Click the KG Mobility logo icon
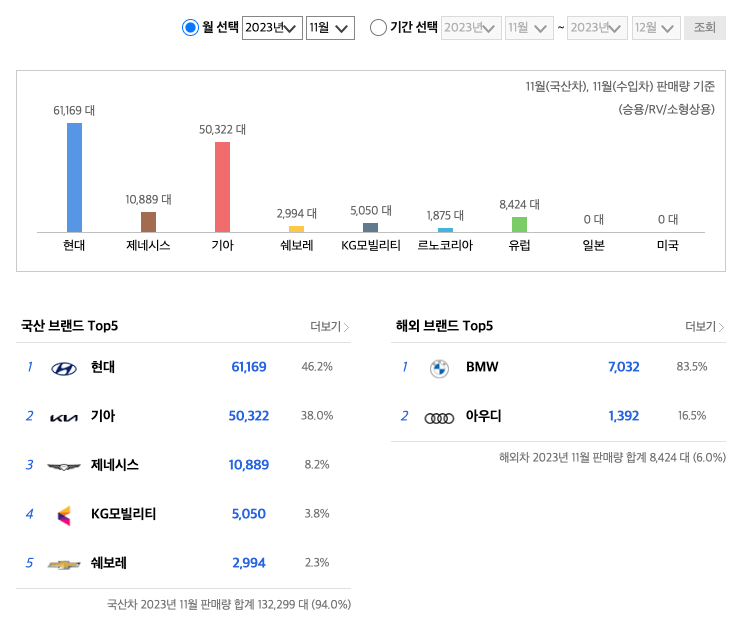The width and height of the screenshot is (750, 625). [64, 515]
